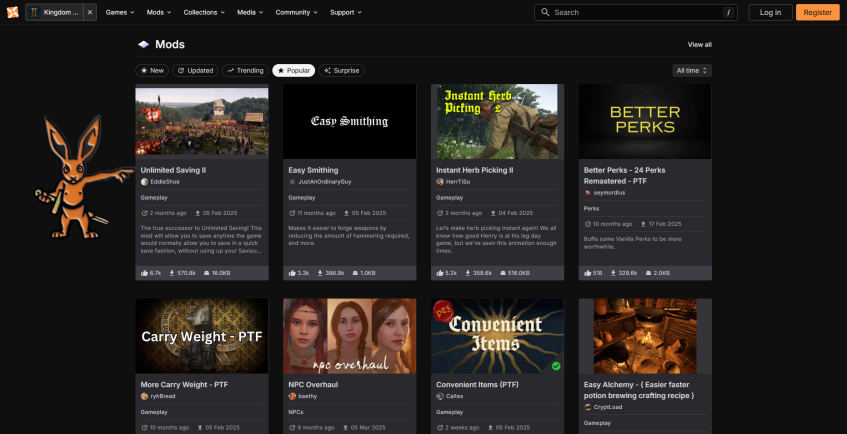847x434 pixels.
Task: Open the All time range dropdown
Action: point(692,71)
